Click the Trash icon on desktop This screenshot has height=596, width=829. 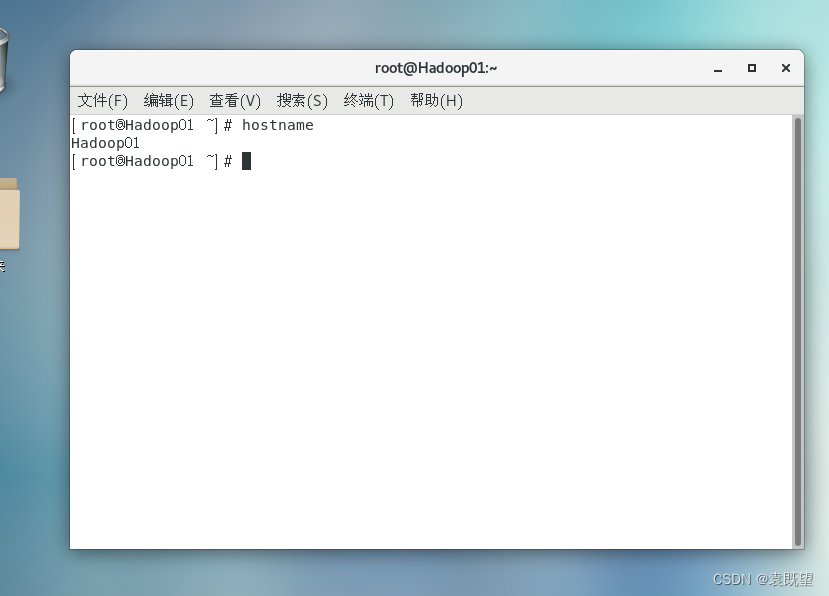[3, 61]
